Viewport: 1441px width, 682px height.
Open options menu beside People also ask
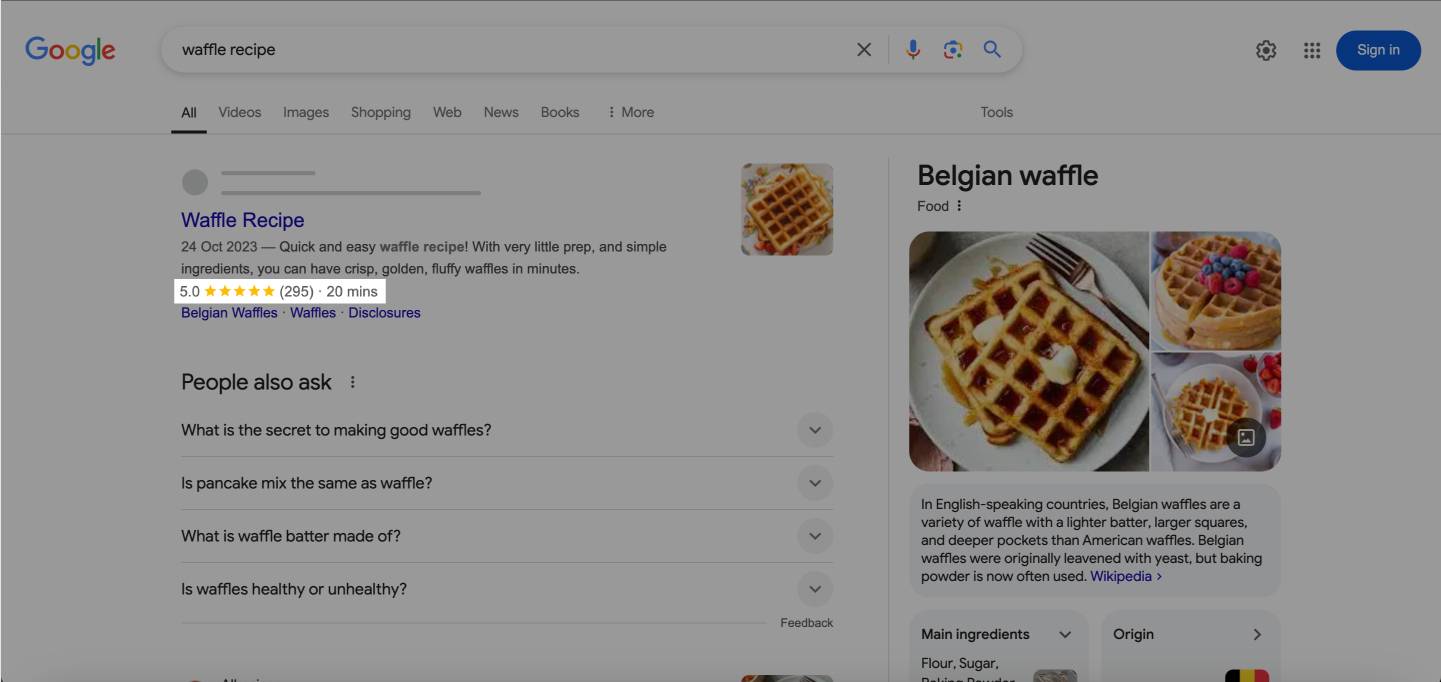click(352, 382)
